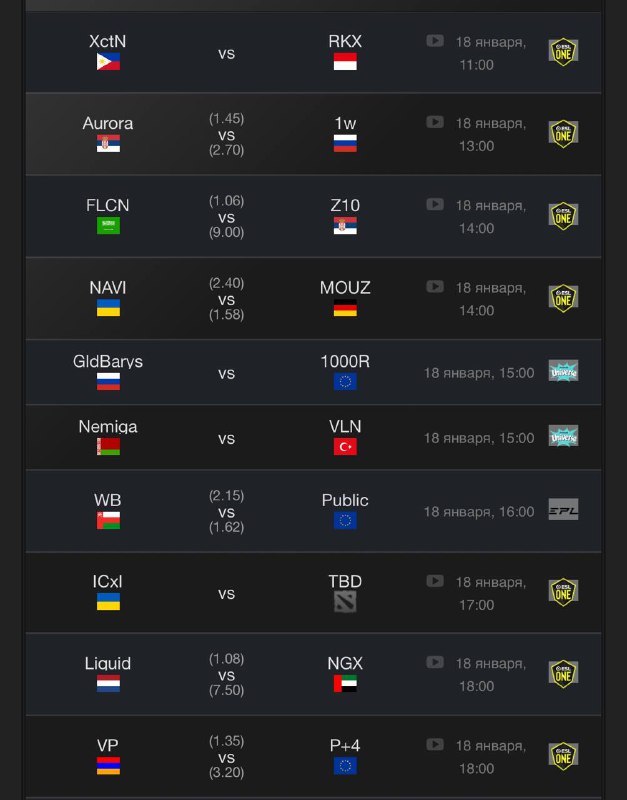
Task: Choose NGX odds 7.50
Action: 226,690
